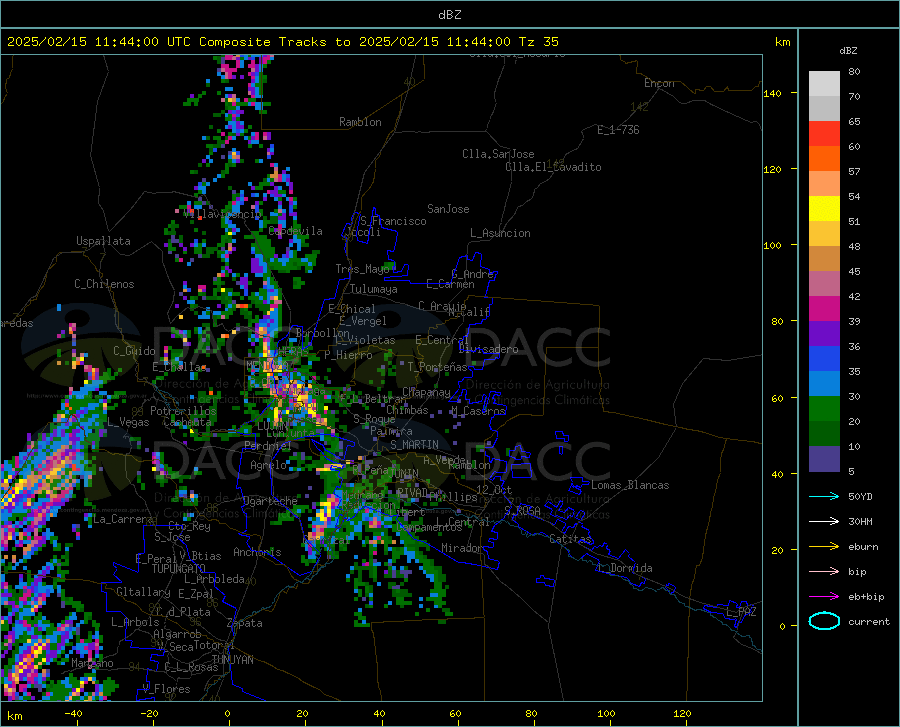This screenshot has height=727, width=900.
Task: Click the Divisadero map label
Action: [x=488, y=349]
